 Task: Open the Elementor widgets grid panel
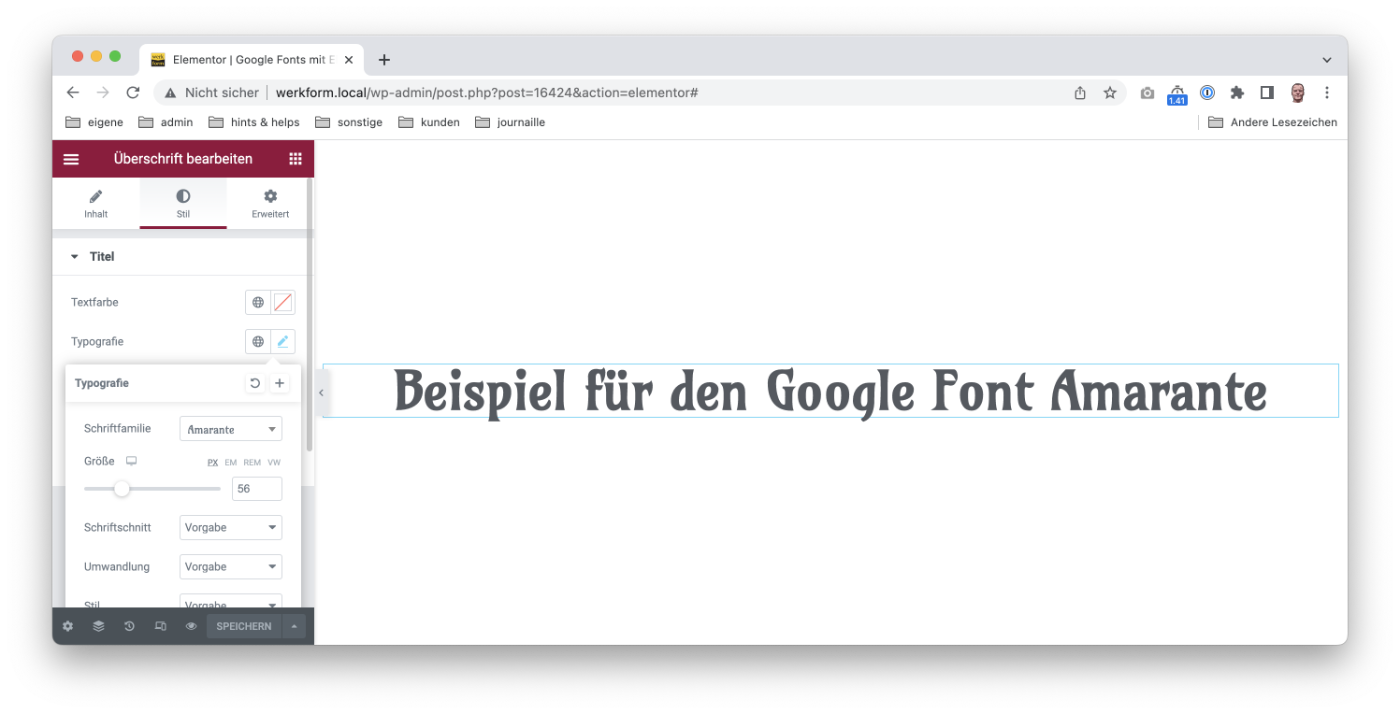click(x=295, y=159)
